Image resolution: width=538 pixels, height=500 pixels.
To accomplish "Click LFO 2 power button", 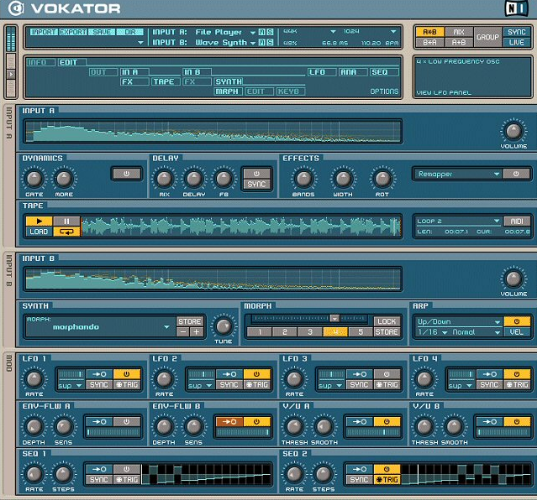I will (x=257, y=374).
